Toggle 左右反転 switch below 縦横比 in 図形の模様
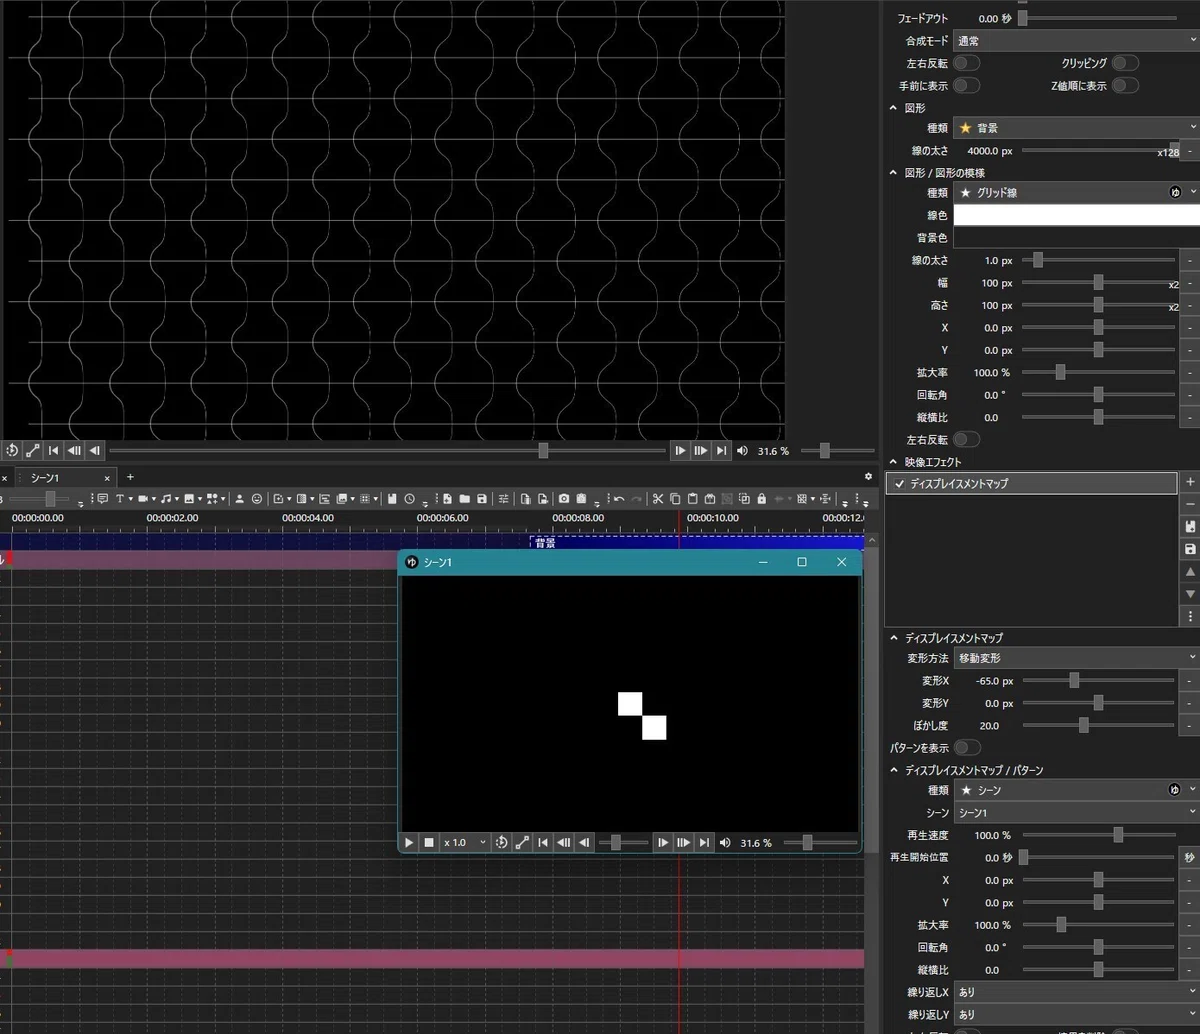Viewport: 1200px width, 1034px height. [966, 440]
